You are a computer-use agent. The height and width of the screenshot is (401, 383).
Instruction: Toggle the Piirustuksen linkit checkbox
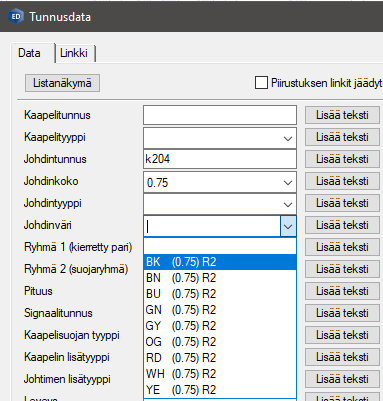pos(261,83)
